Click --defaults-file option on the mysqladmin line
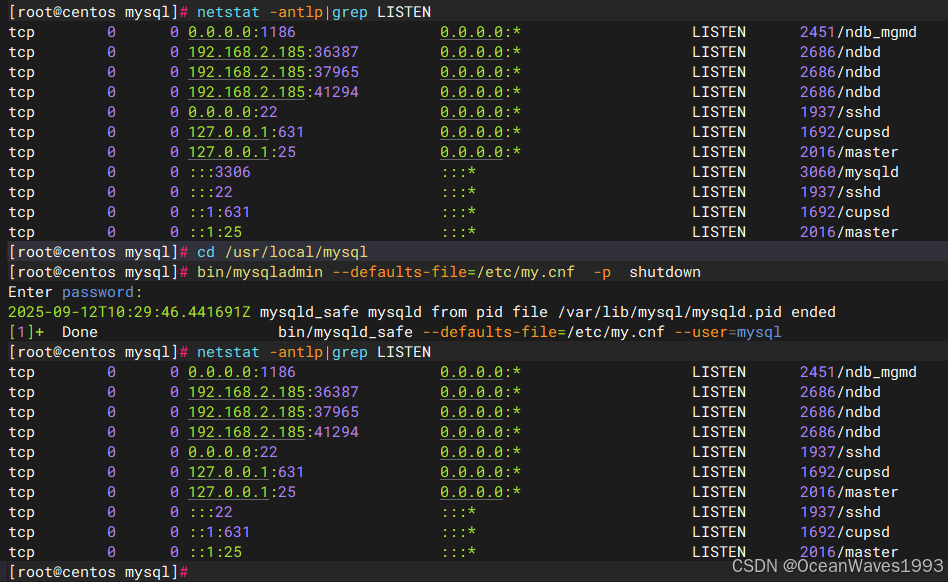948x582 pixels. coord(453,272)
